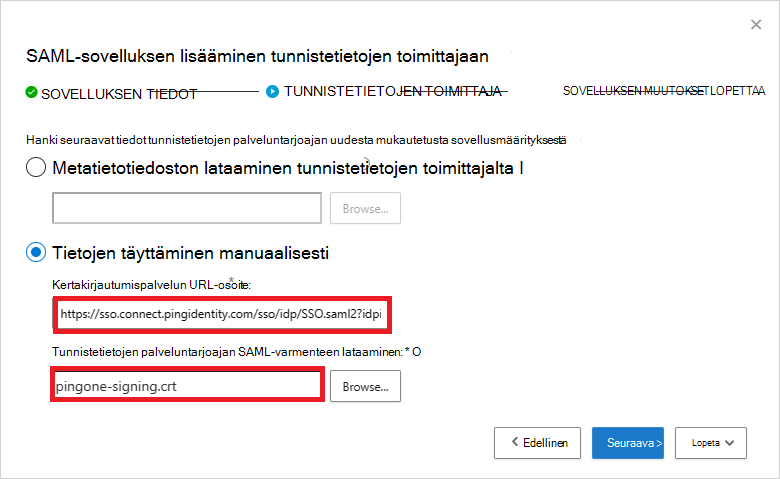Click the disabled Browse button for metadata file

click(365, 208)
